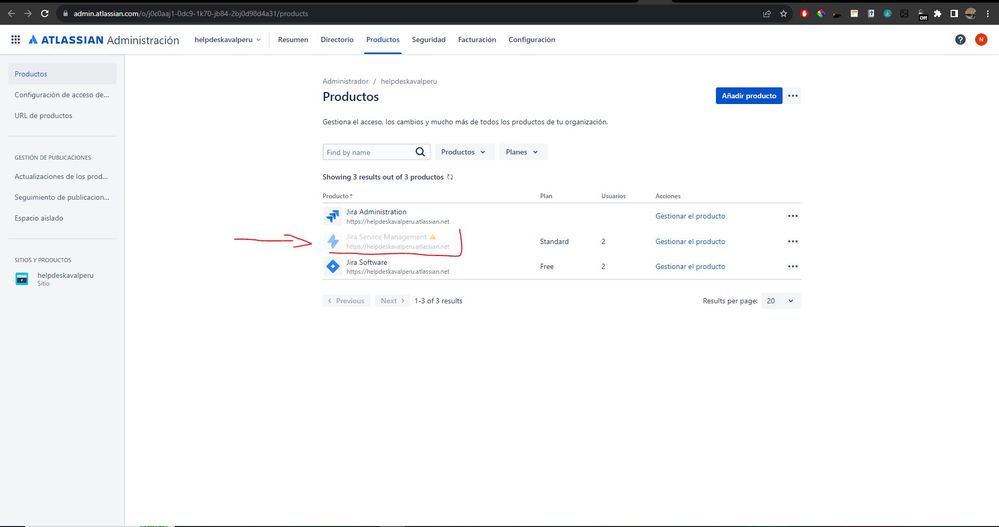The height and width of the screenshot is (527, 999).
Task: Sort by the Producto column header
Action: point(337,196)
